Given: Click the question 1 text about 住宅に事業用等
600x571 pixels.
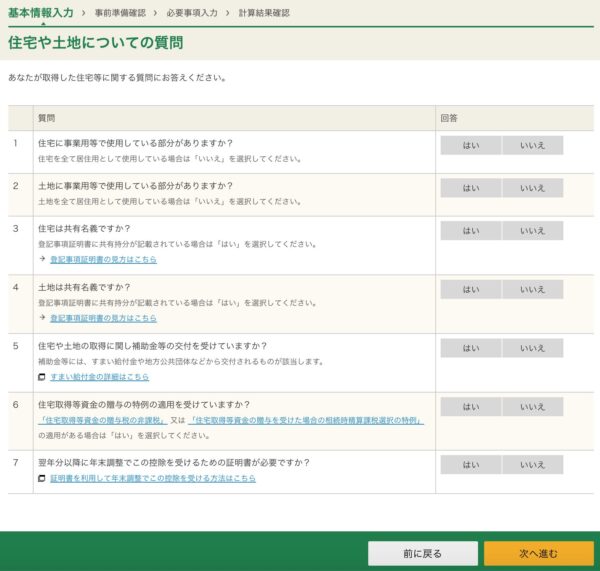Looking at the screenshot, I should tap(135, 143).
